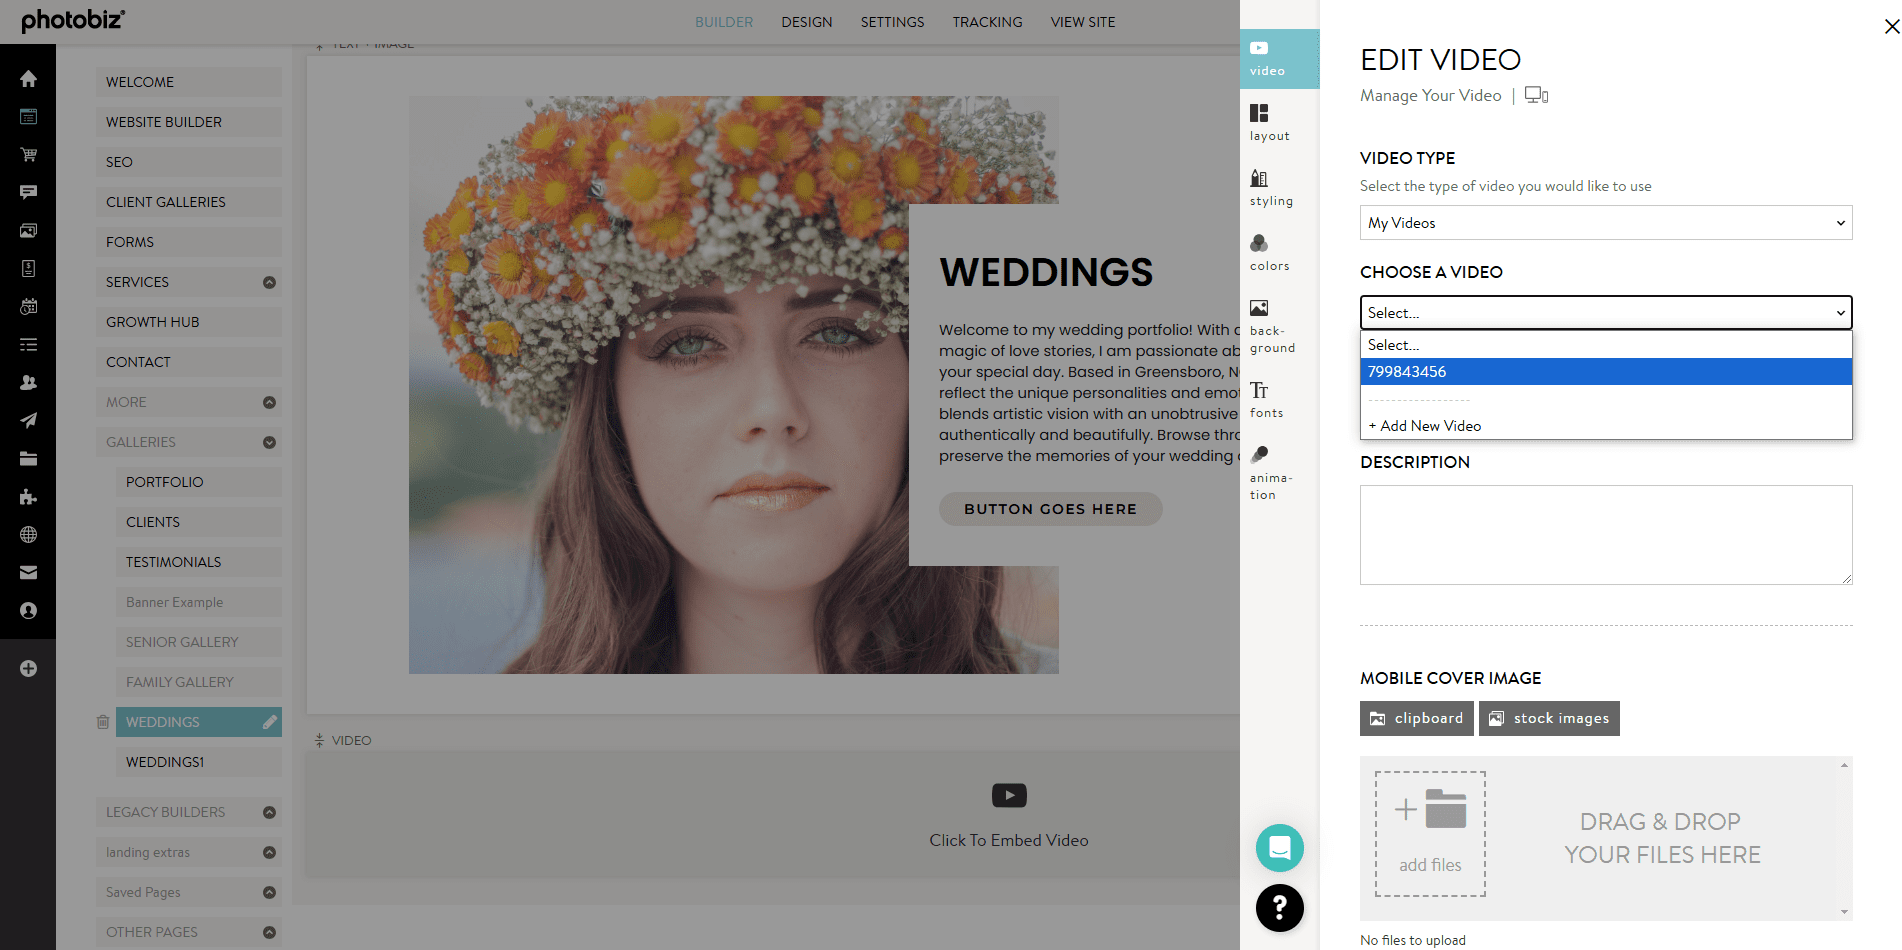This screenshot has width=1902, height=950.
Task: Switch to the Design tab
Action: tap(806, 22)
